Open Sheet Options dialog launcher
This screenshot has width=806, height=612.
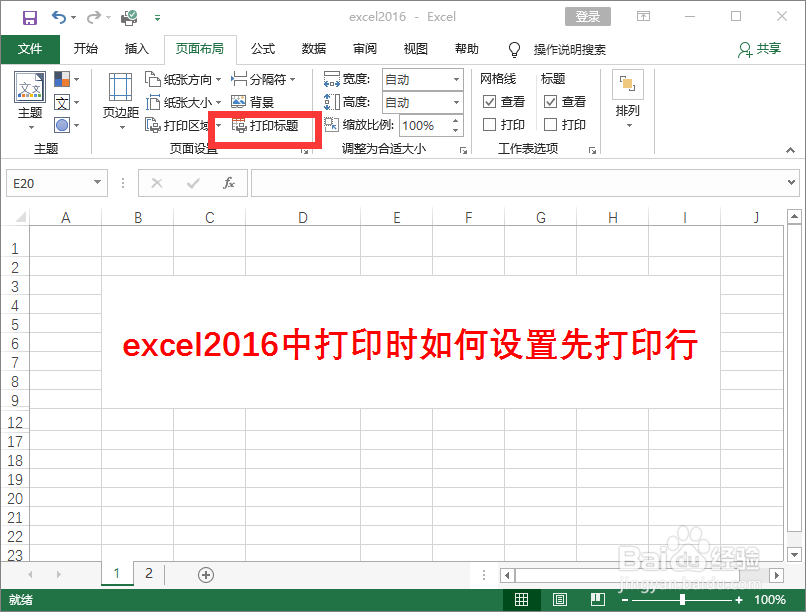pos(592,151)
